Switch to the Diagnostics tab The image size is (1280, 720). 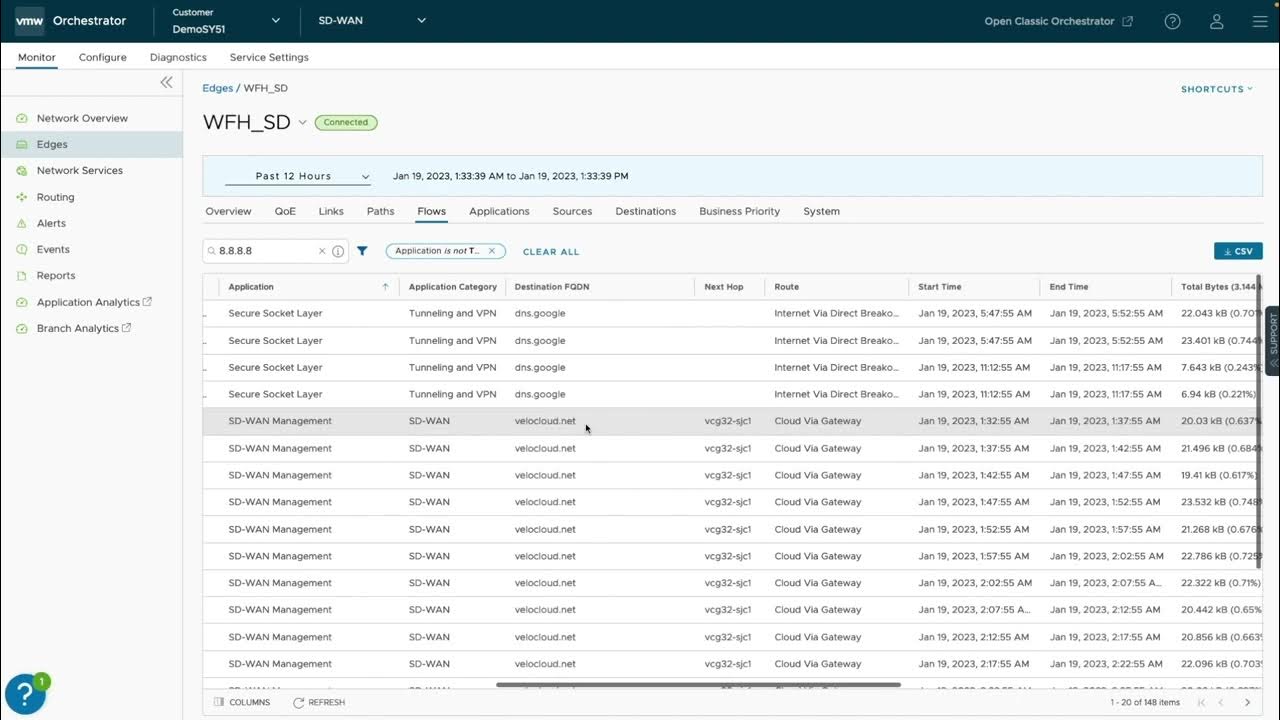click(178, 57)
